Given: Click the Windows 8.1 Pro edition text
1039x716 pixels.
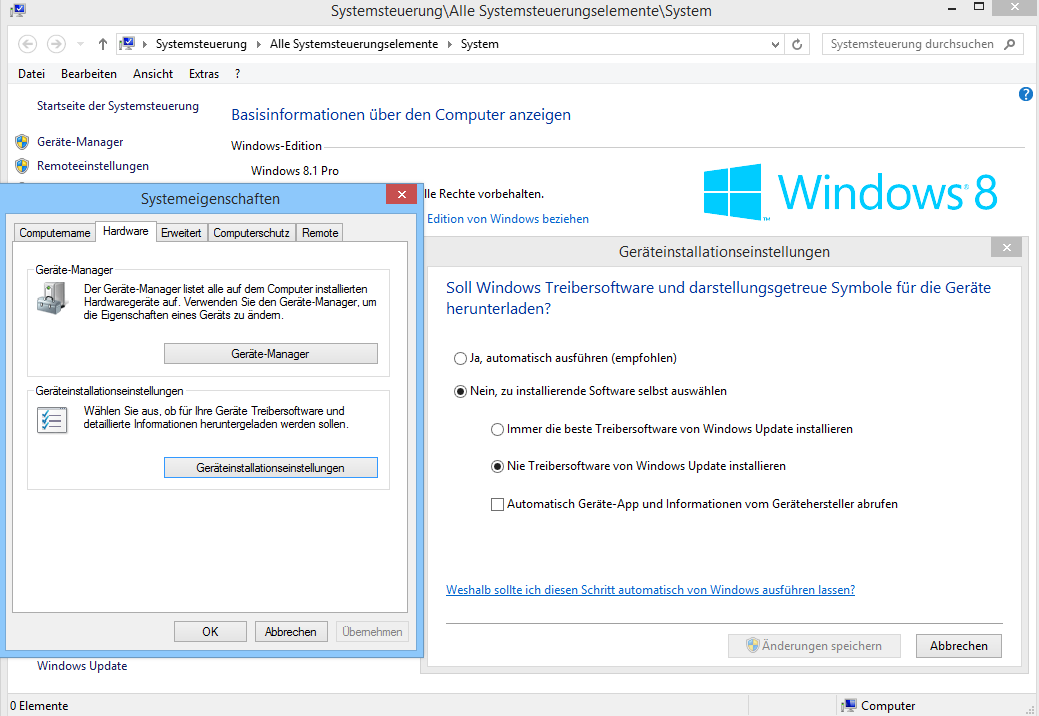Looking at the screenshot, I should [295, 170].
